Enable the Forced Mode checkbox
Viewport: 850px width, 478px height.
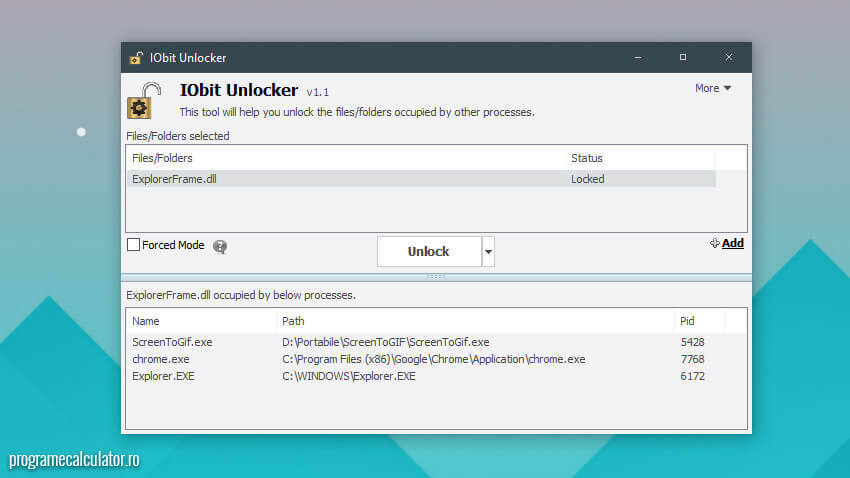133,245
